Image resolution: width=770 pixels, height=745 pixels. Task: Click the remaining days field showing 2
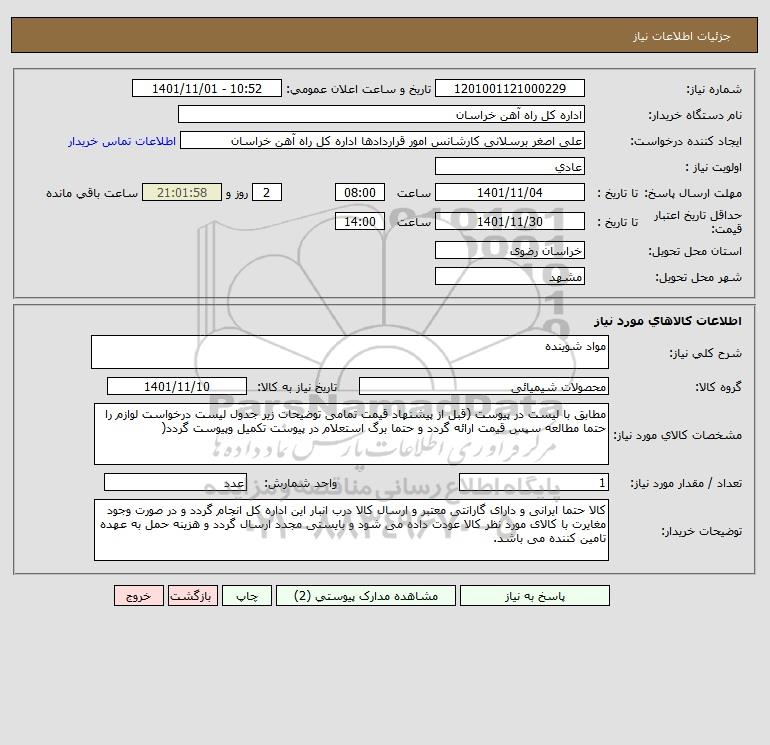[x=267, y=193]
